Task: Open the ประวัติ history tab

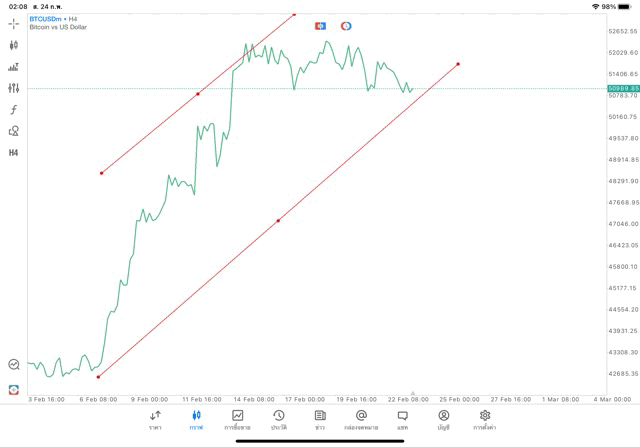Action: [x=279, y=419]
